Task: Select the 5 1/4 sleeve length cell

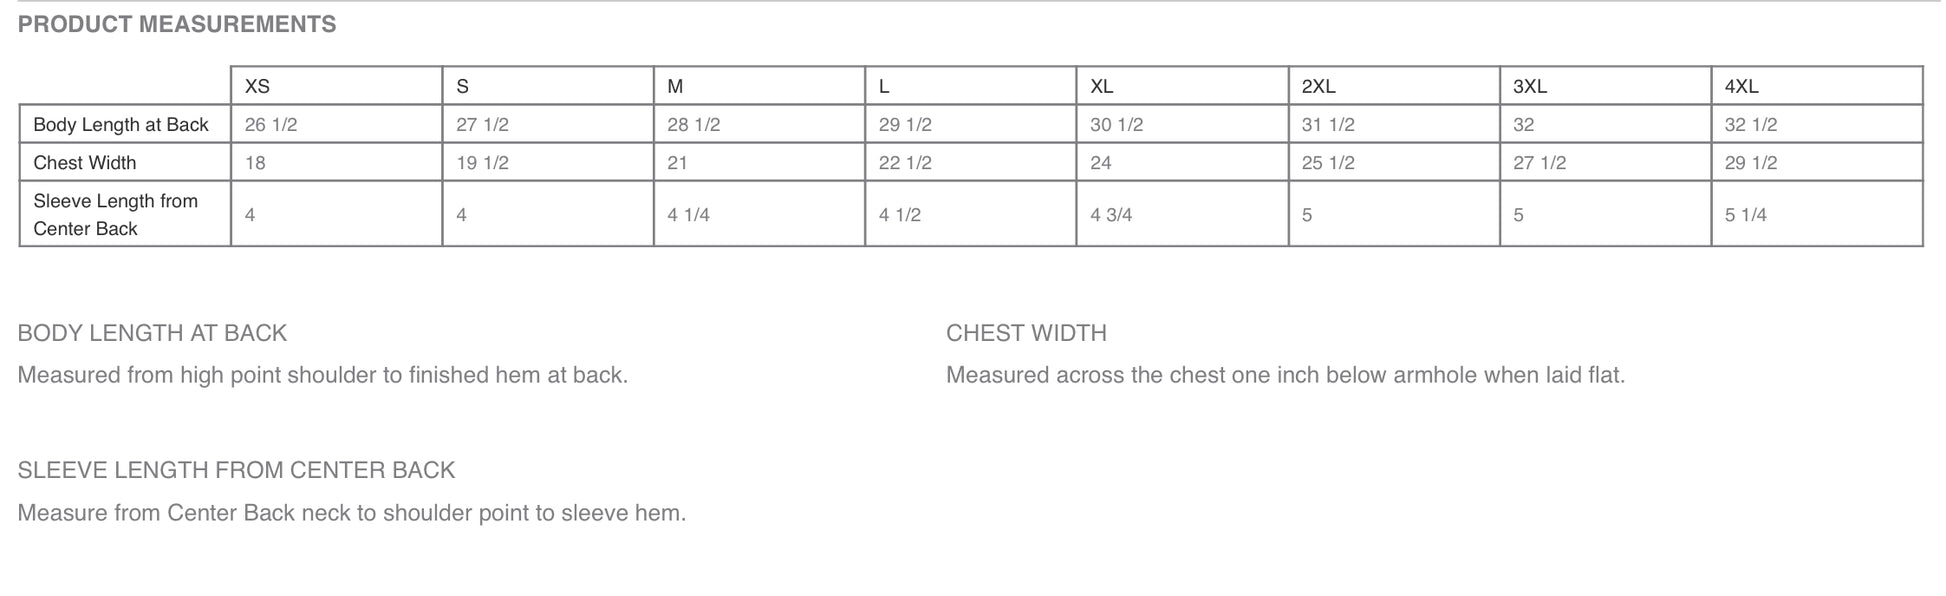Action: coord(1745,215)
